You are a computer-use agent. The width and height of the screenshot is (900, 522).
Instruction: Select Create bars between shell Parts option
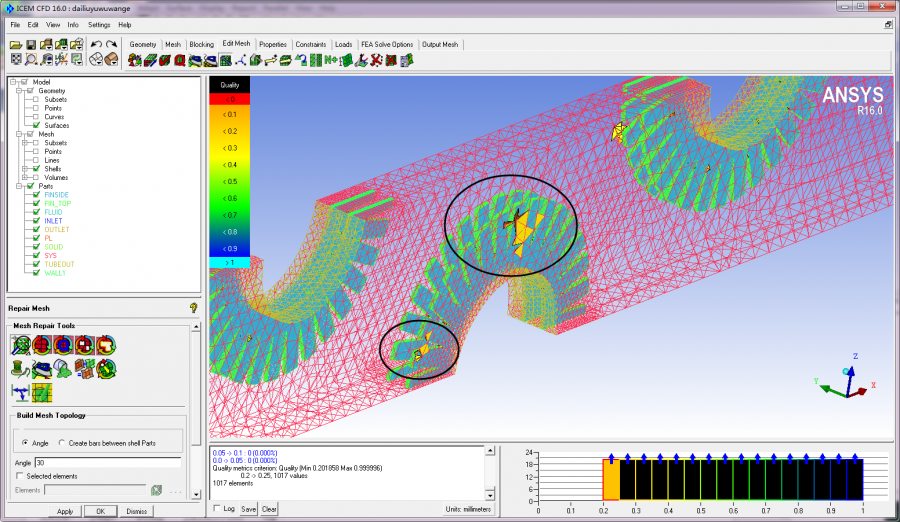(x=61, y=442)
